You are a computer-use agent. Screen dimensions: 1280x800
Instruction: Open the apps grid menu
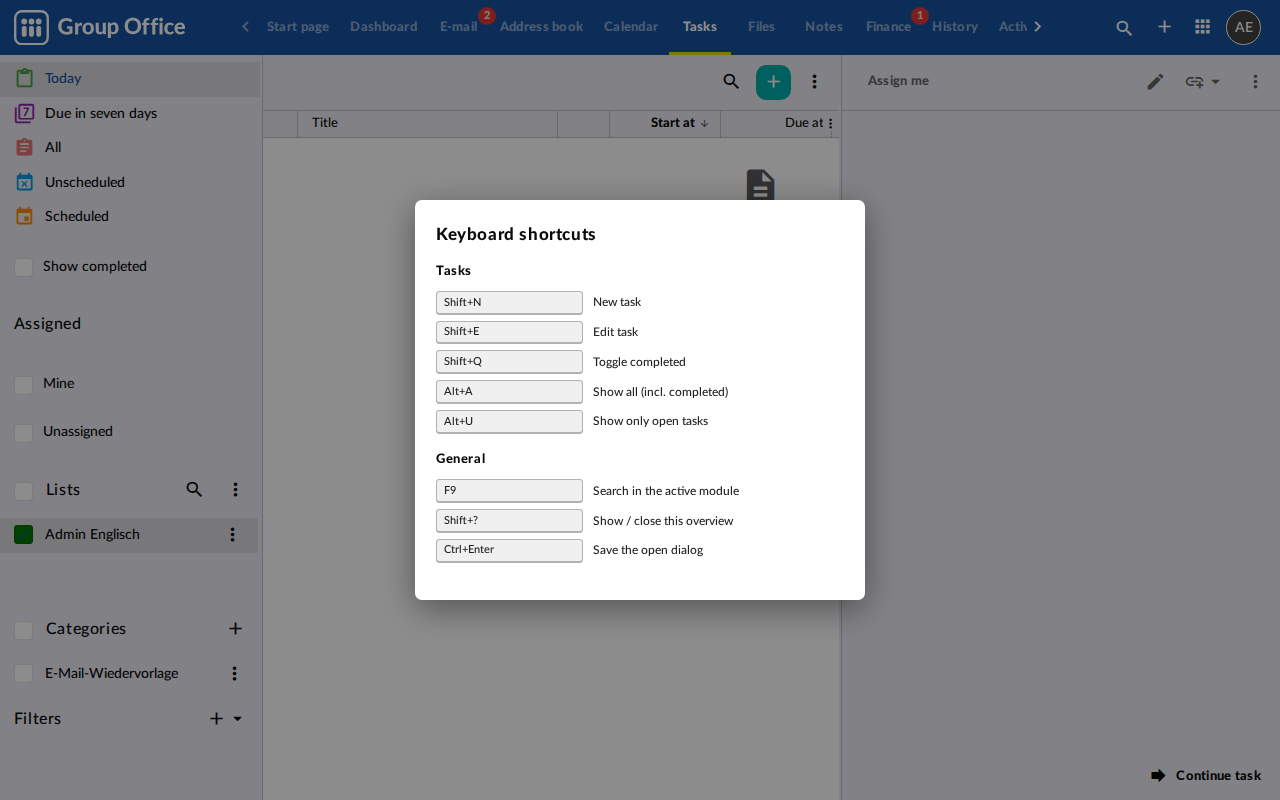tap(1203, 27)
